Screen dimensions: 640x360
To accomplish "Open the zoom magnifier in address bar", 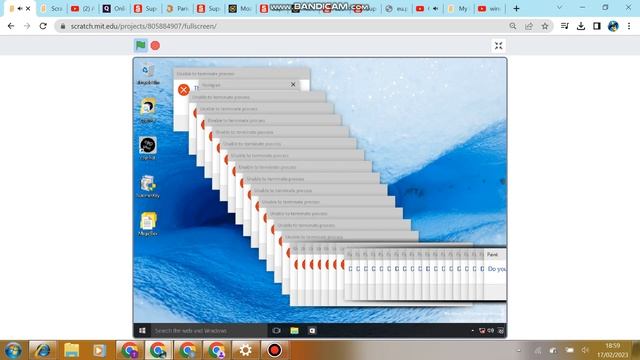I will [x=513, y=26].
